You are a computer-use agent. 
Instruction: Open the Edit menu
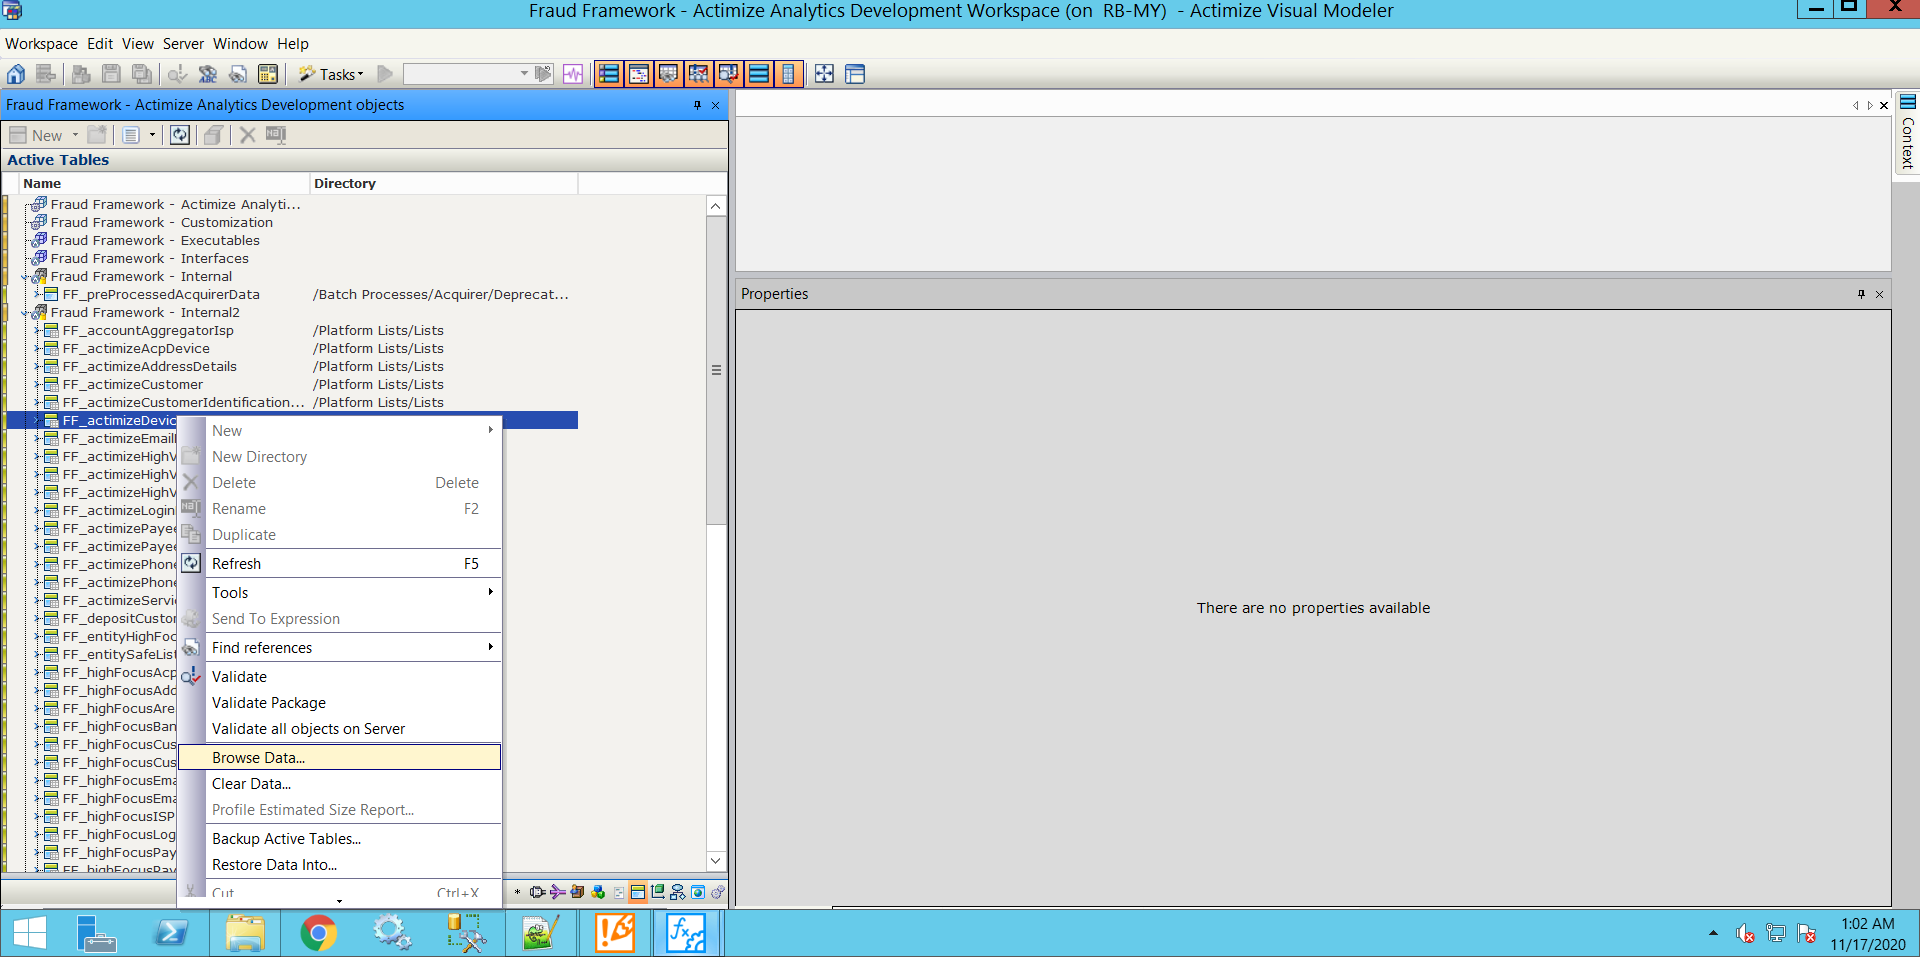(x=100, y=44)
